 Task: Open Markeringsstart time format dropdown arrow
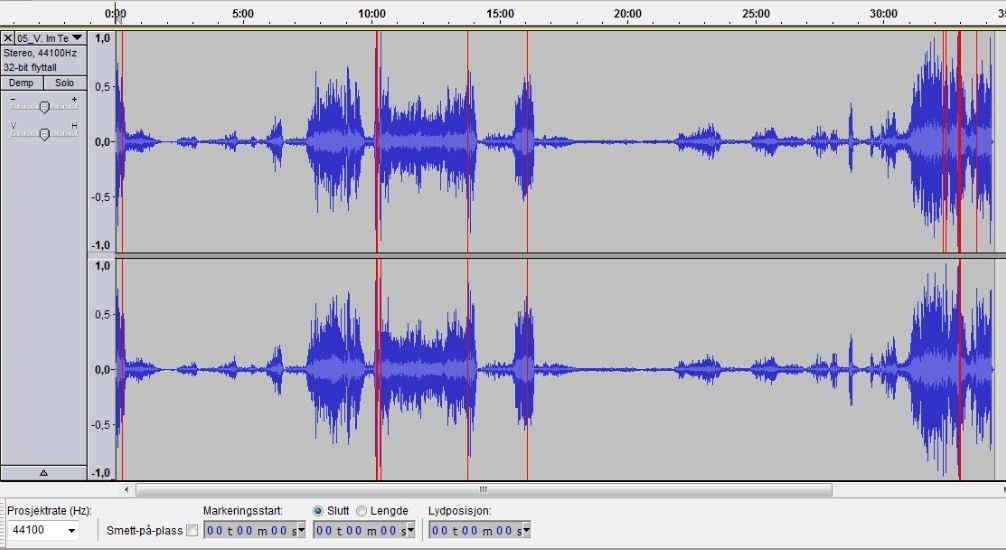302,531
